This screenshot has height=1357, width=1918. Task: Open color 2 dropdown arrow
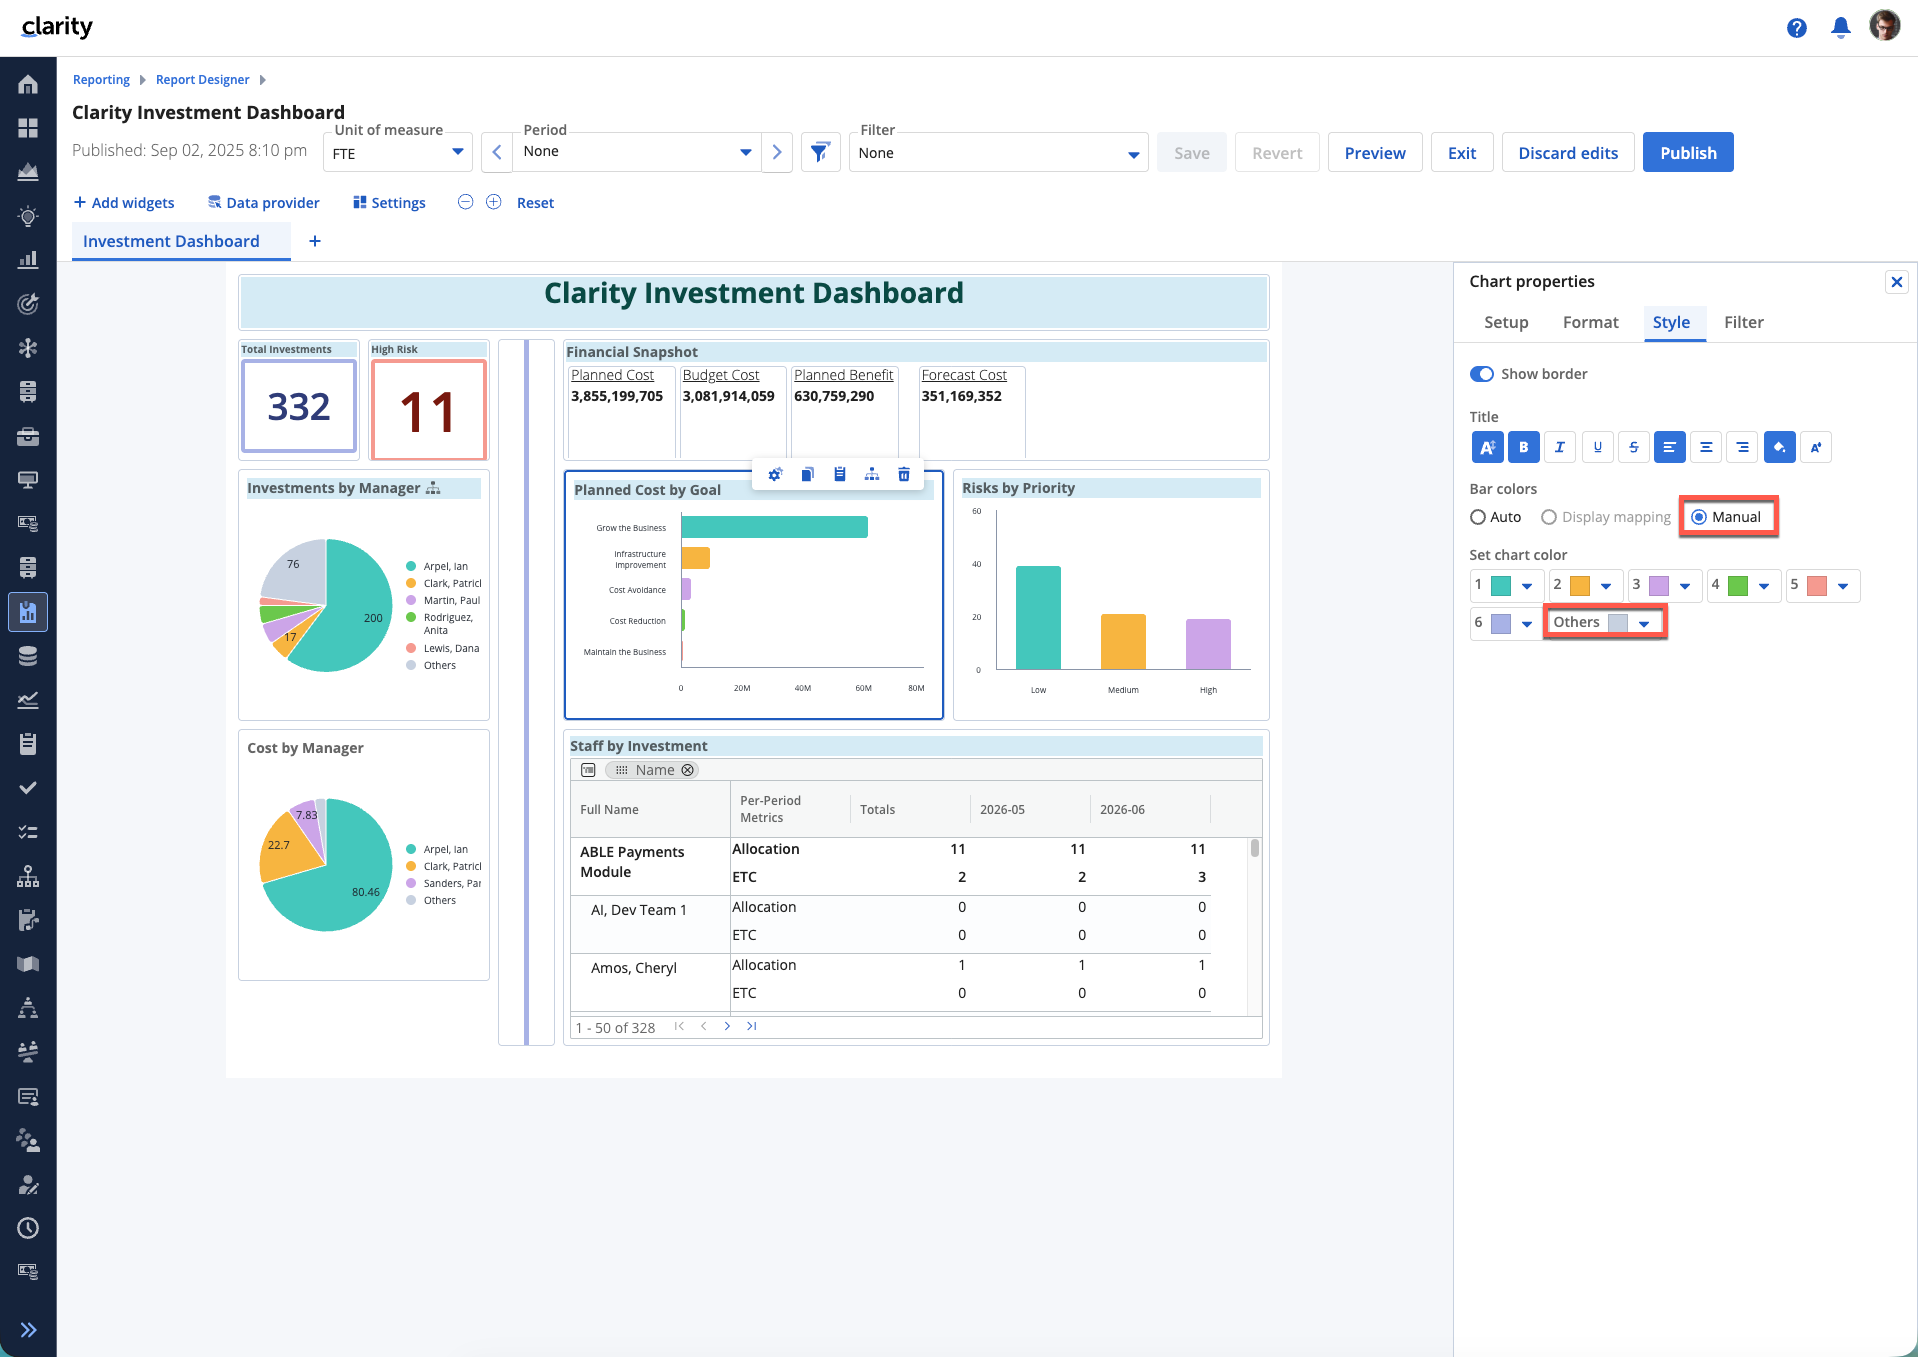tap(1606, 586)
